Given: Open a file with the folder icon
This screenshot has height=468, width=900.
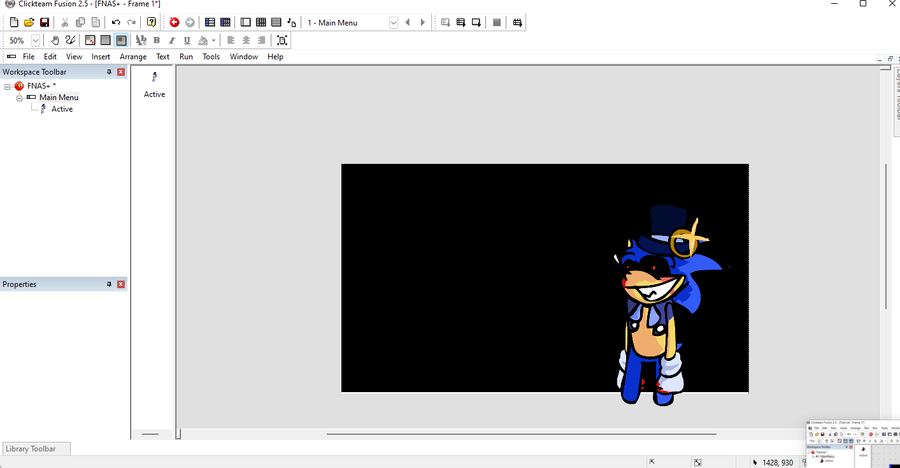Looking at the screenshot, I should pyautogui.click(x=29, y=22).
